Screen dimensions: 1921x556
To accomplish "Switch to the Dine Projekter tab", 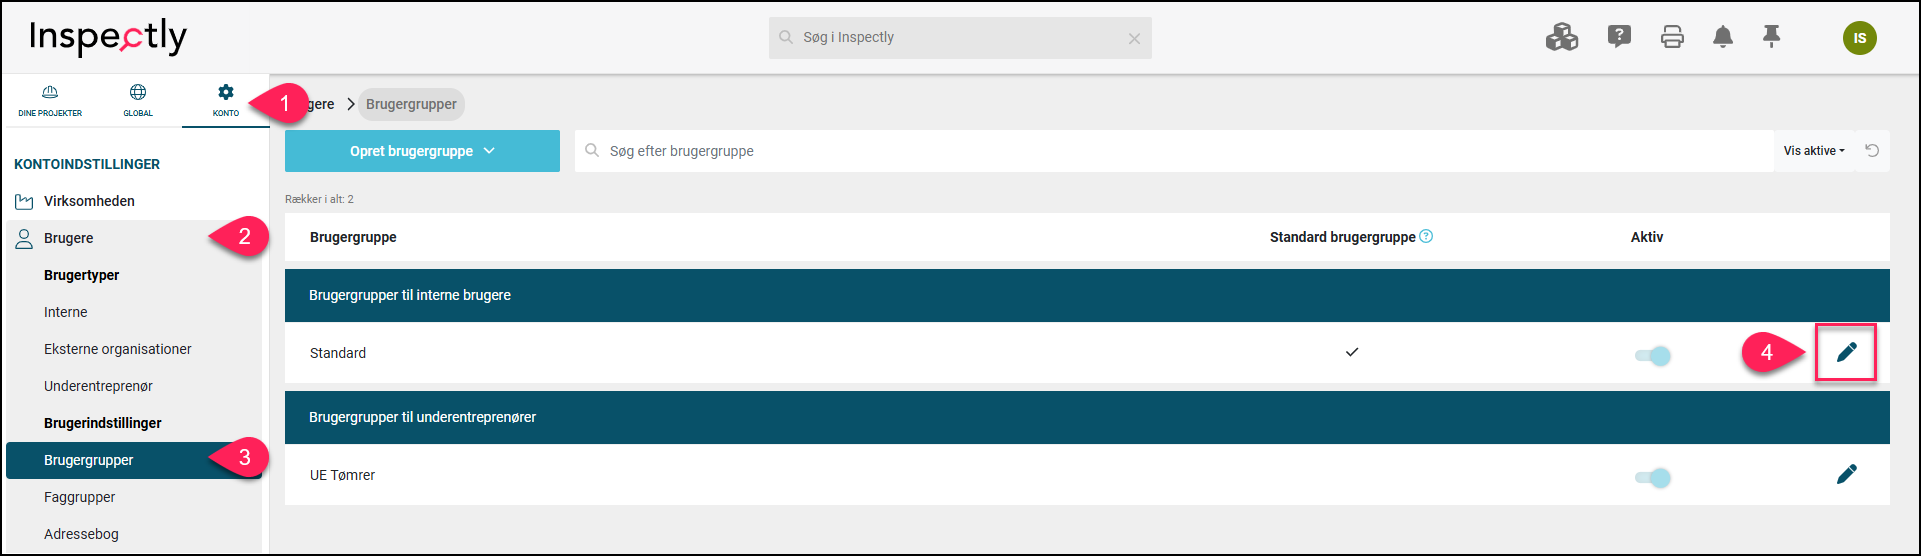I will pyautogui.click(x=50, y=101).
